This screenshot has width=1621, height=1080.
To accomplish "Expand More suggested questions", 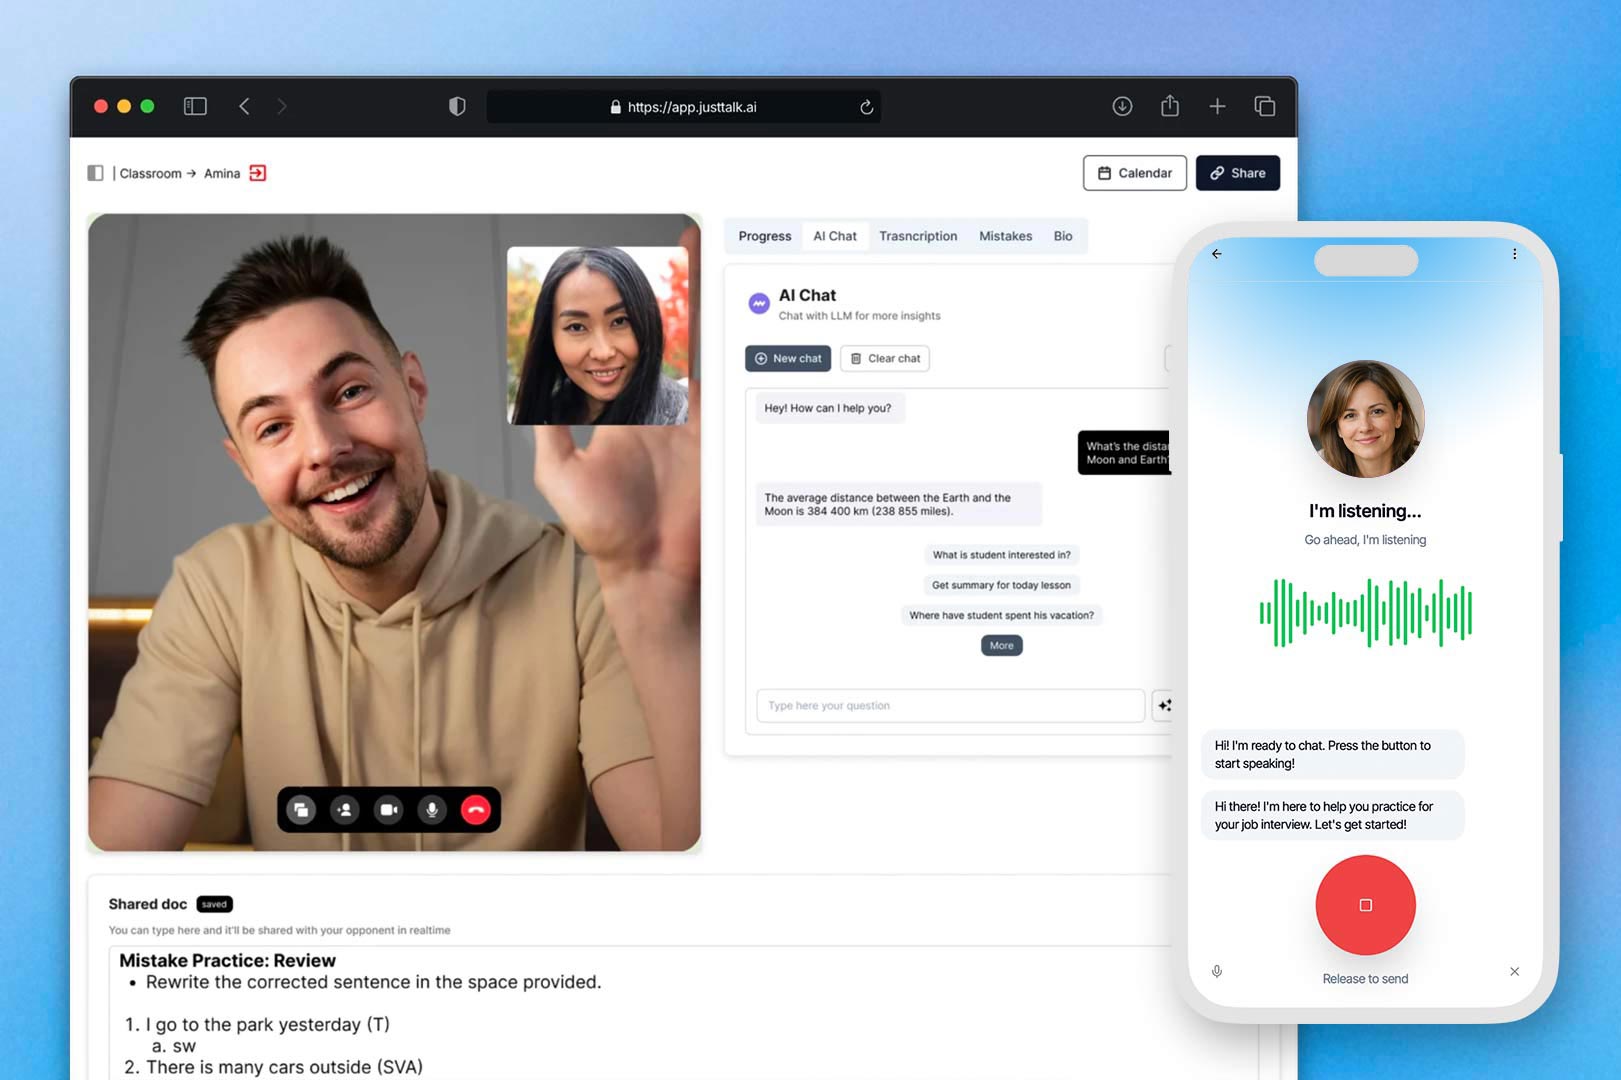I will point(1001,645).
